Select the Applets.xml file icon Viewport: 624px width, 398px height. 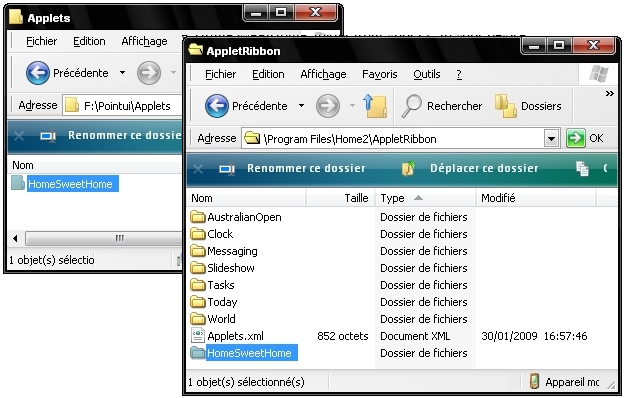tap(197, 336)
